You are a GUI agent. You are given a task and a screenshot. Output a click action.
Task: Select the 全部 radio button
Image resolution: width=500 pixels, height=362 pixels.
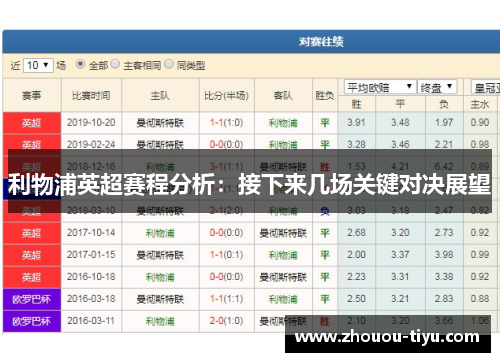[x=80, y=64]
